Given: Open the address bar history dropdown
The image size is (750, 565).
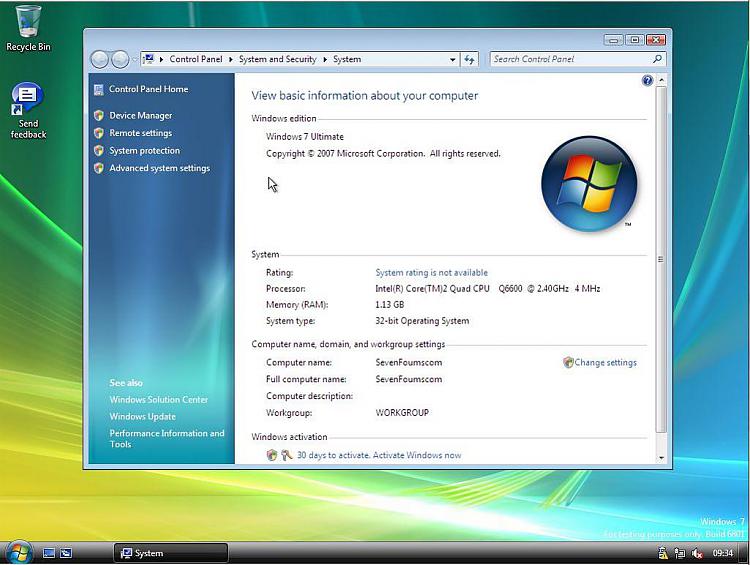Looking at the screenshot, I should [x=452, y=60].
